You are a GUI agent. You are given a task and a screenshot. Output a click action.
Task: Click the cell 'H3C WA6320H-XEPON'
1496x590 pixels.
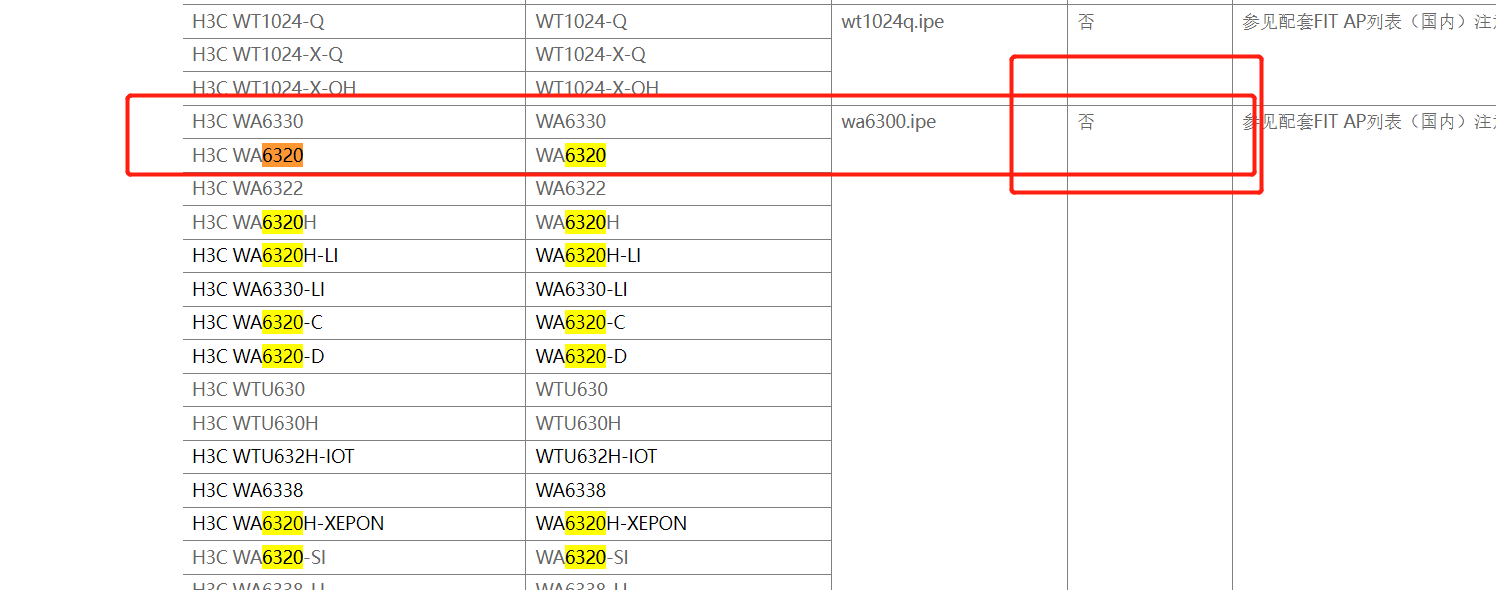tap(354, 524)
